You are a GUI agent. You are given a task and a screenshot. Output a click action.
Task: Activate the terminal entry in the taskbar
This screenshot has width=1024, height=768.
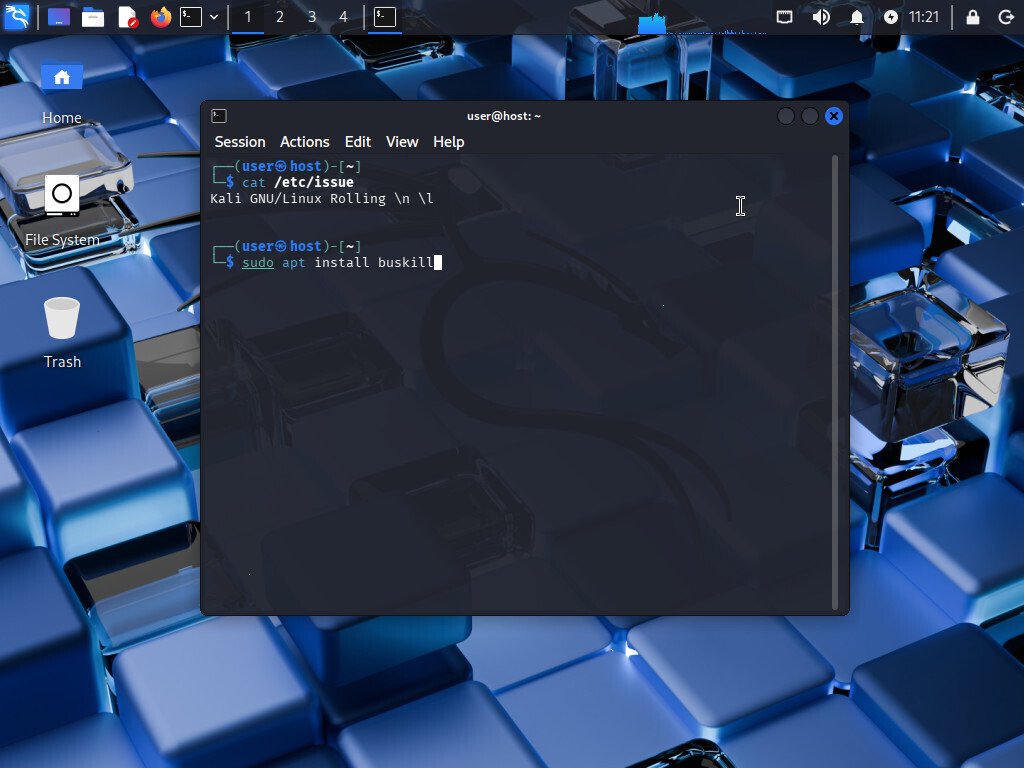click(x=385, y=17)
